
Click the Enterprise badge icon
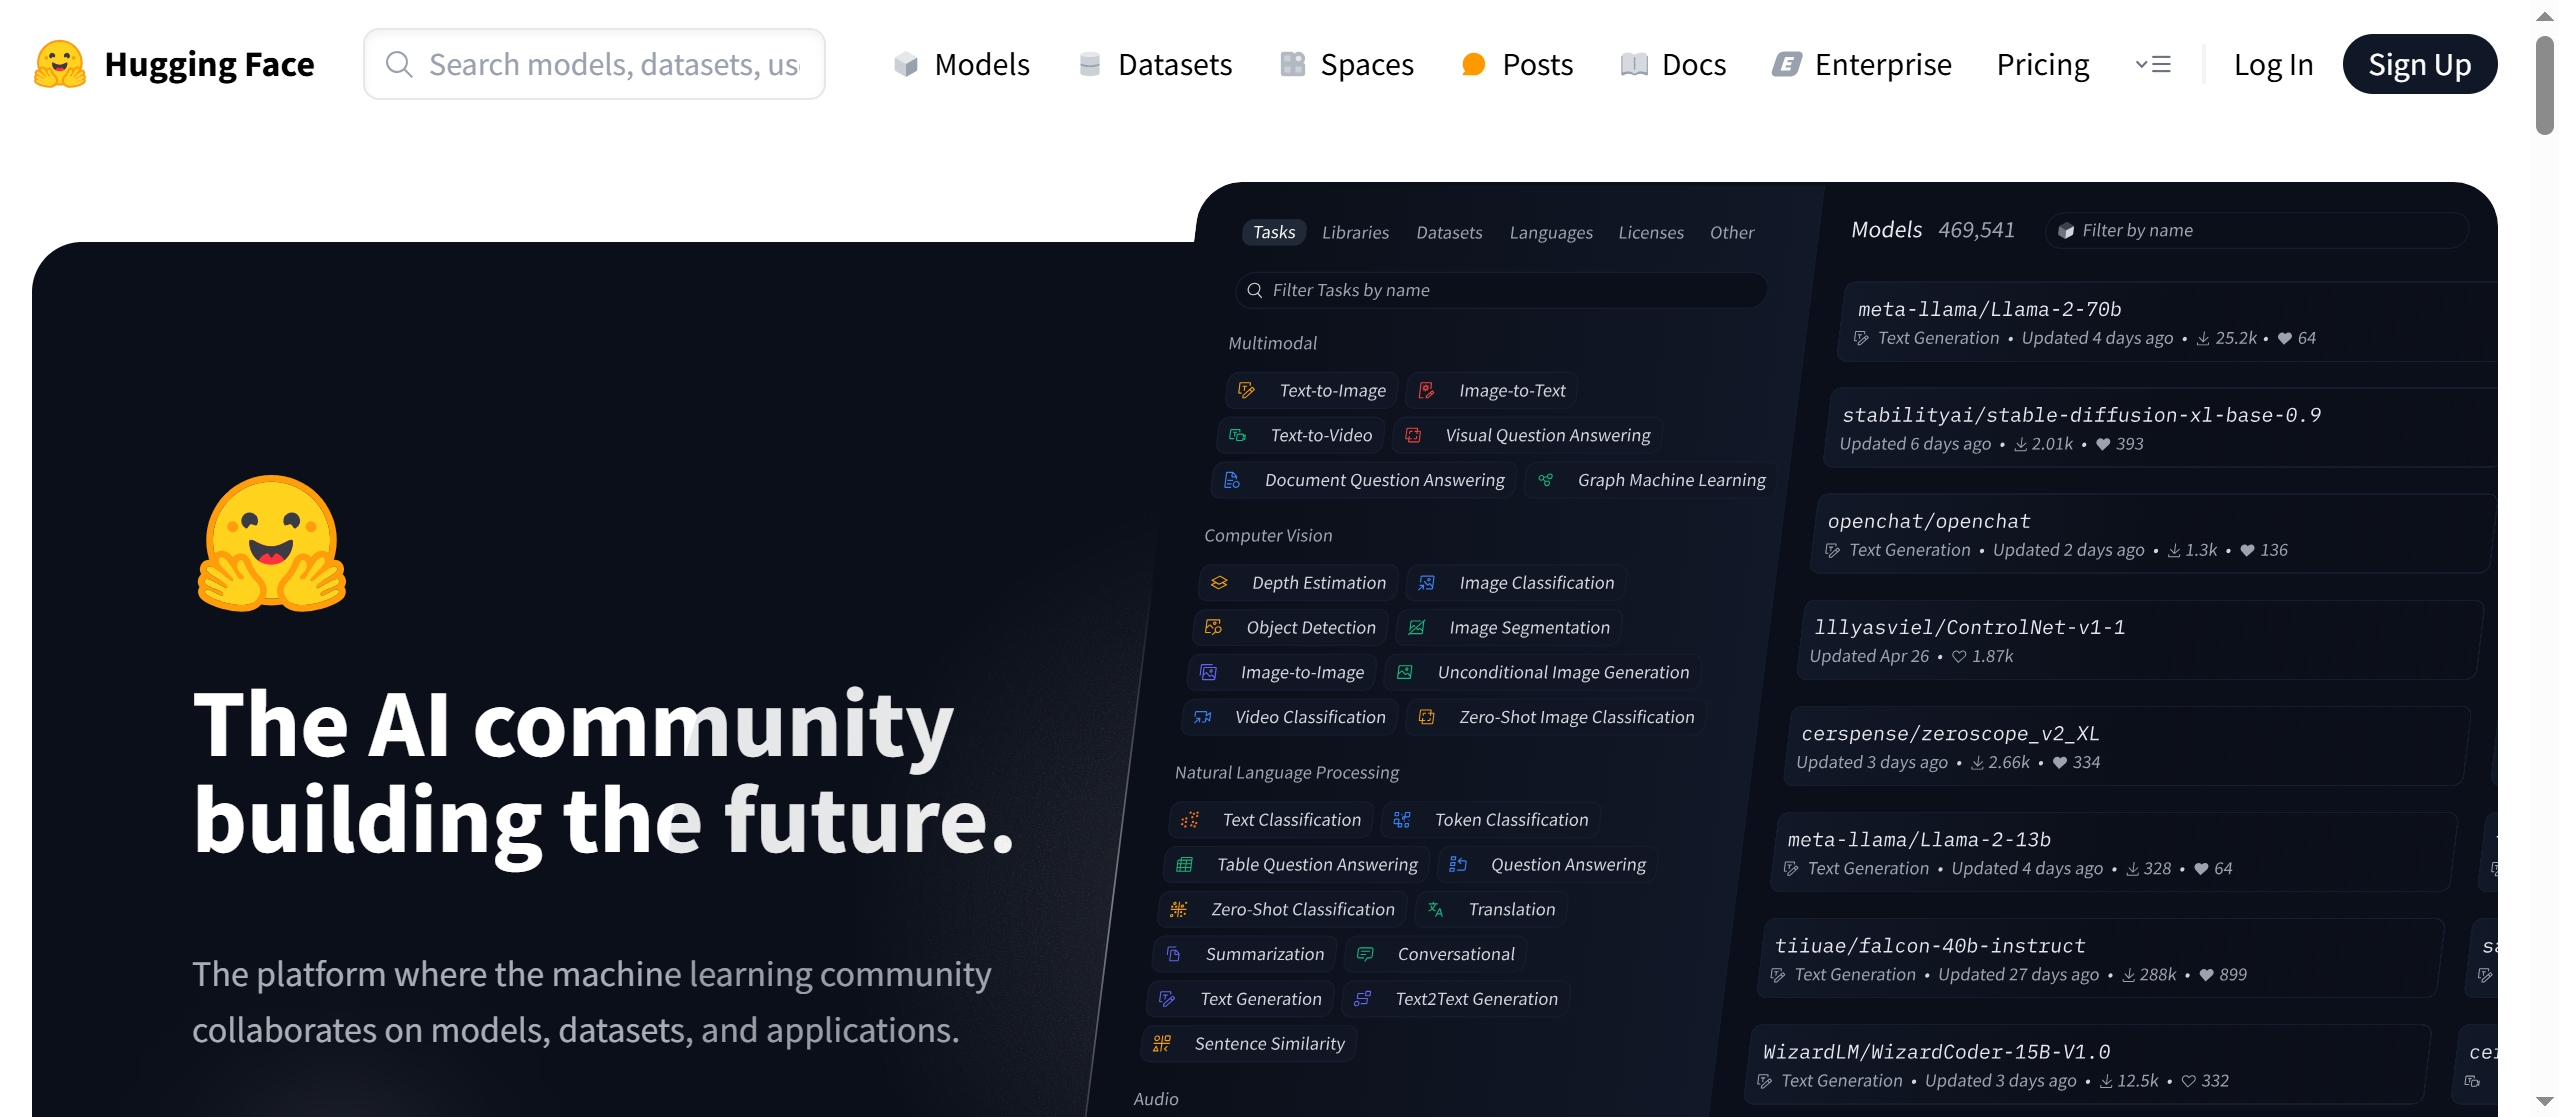coord(1787,65)
